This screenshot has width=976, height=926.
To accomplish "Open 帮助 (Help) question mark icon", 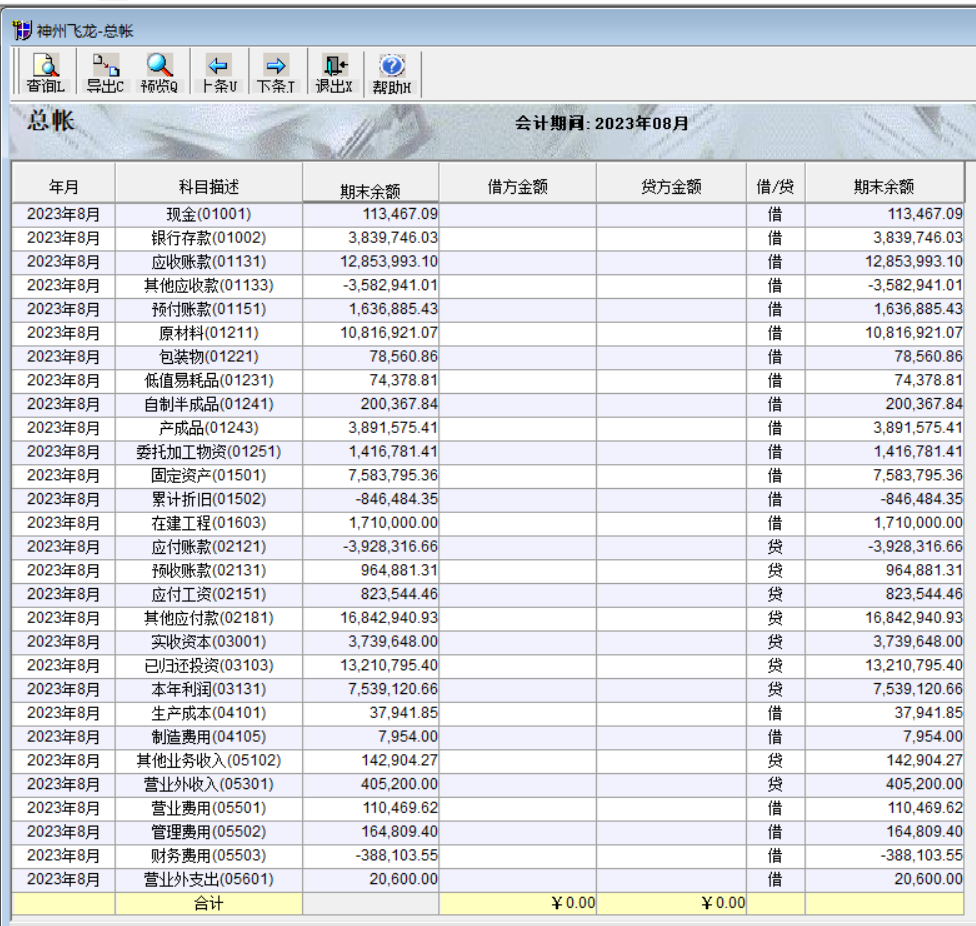I will (392, 73).
